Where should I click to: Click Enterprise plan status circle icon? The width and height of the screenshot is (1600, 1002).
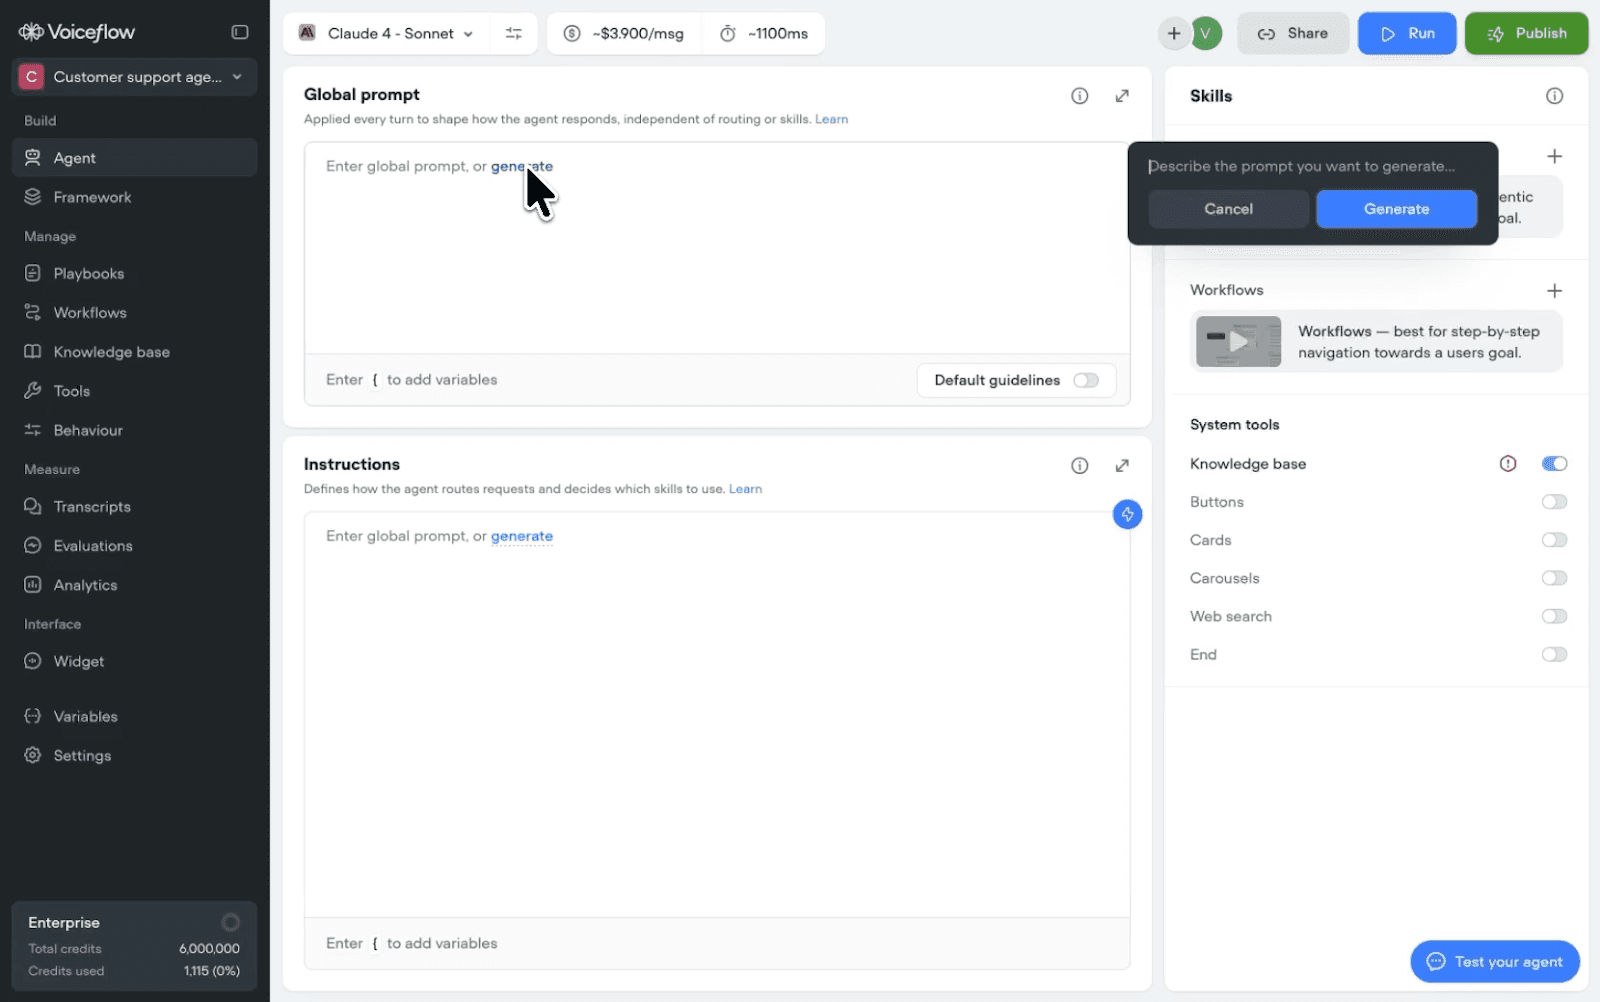coord(230,922)
